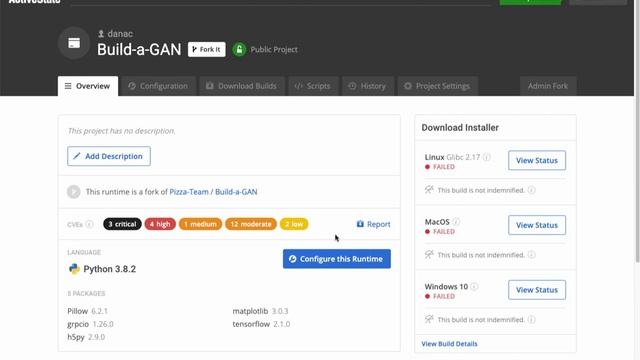Click the grpcio 1.26.0 package entry
Image resolution: width=640 pixels, height=360 pixels.
point(90,324)
